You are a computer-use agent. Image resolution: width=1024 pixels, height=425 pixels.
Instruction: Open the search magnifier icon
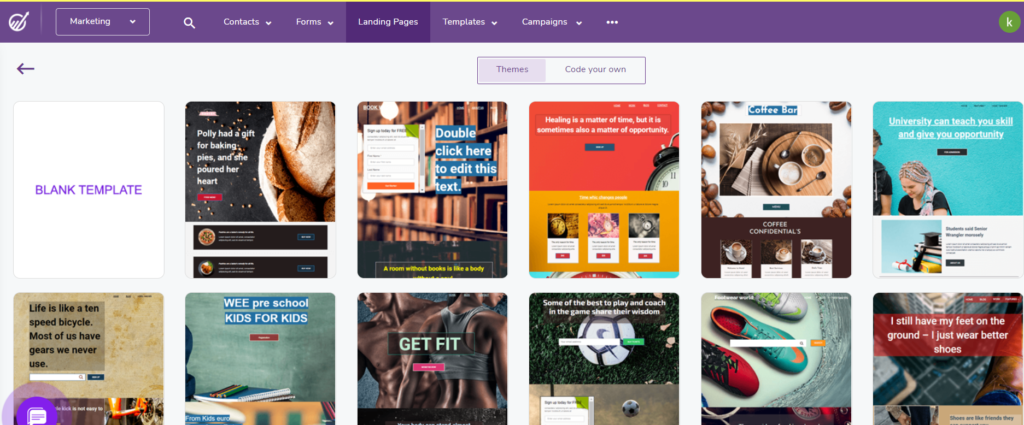pyautogui.click(x=189, y=22)
